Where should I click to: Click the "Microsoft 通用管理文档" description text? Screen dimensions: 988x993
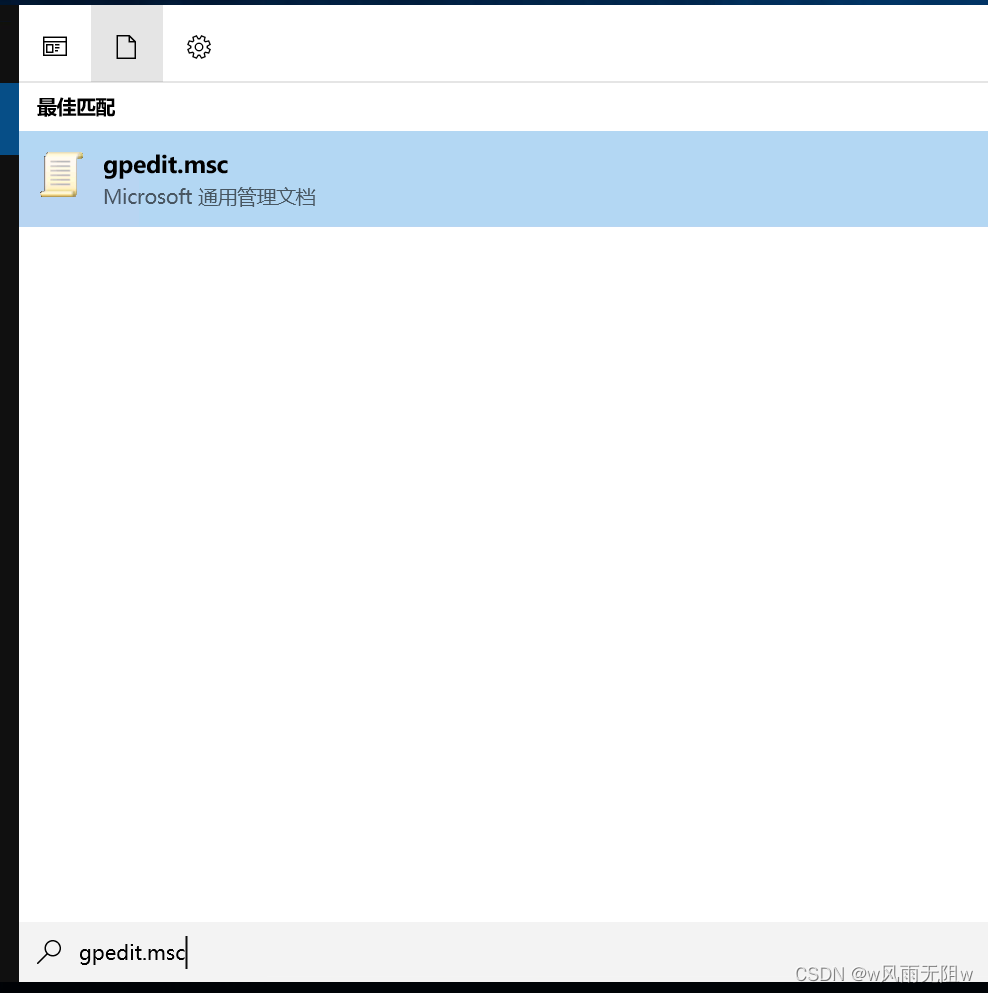pos(209,197)
